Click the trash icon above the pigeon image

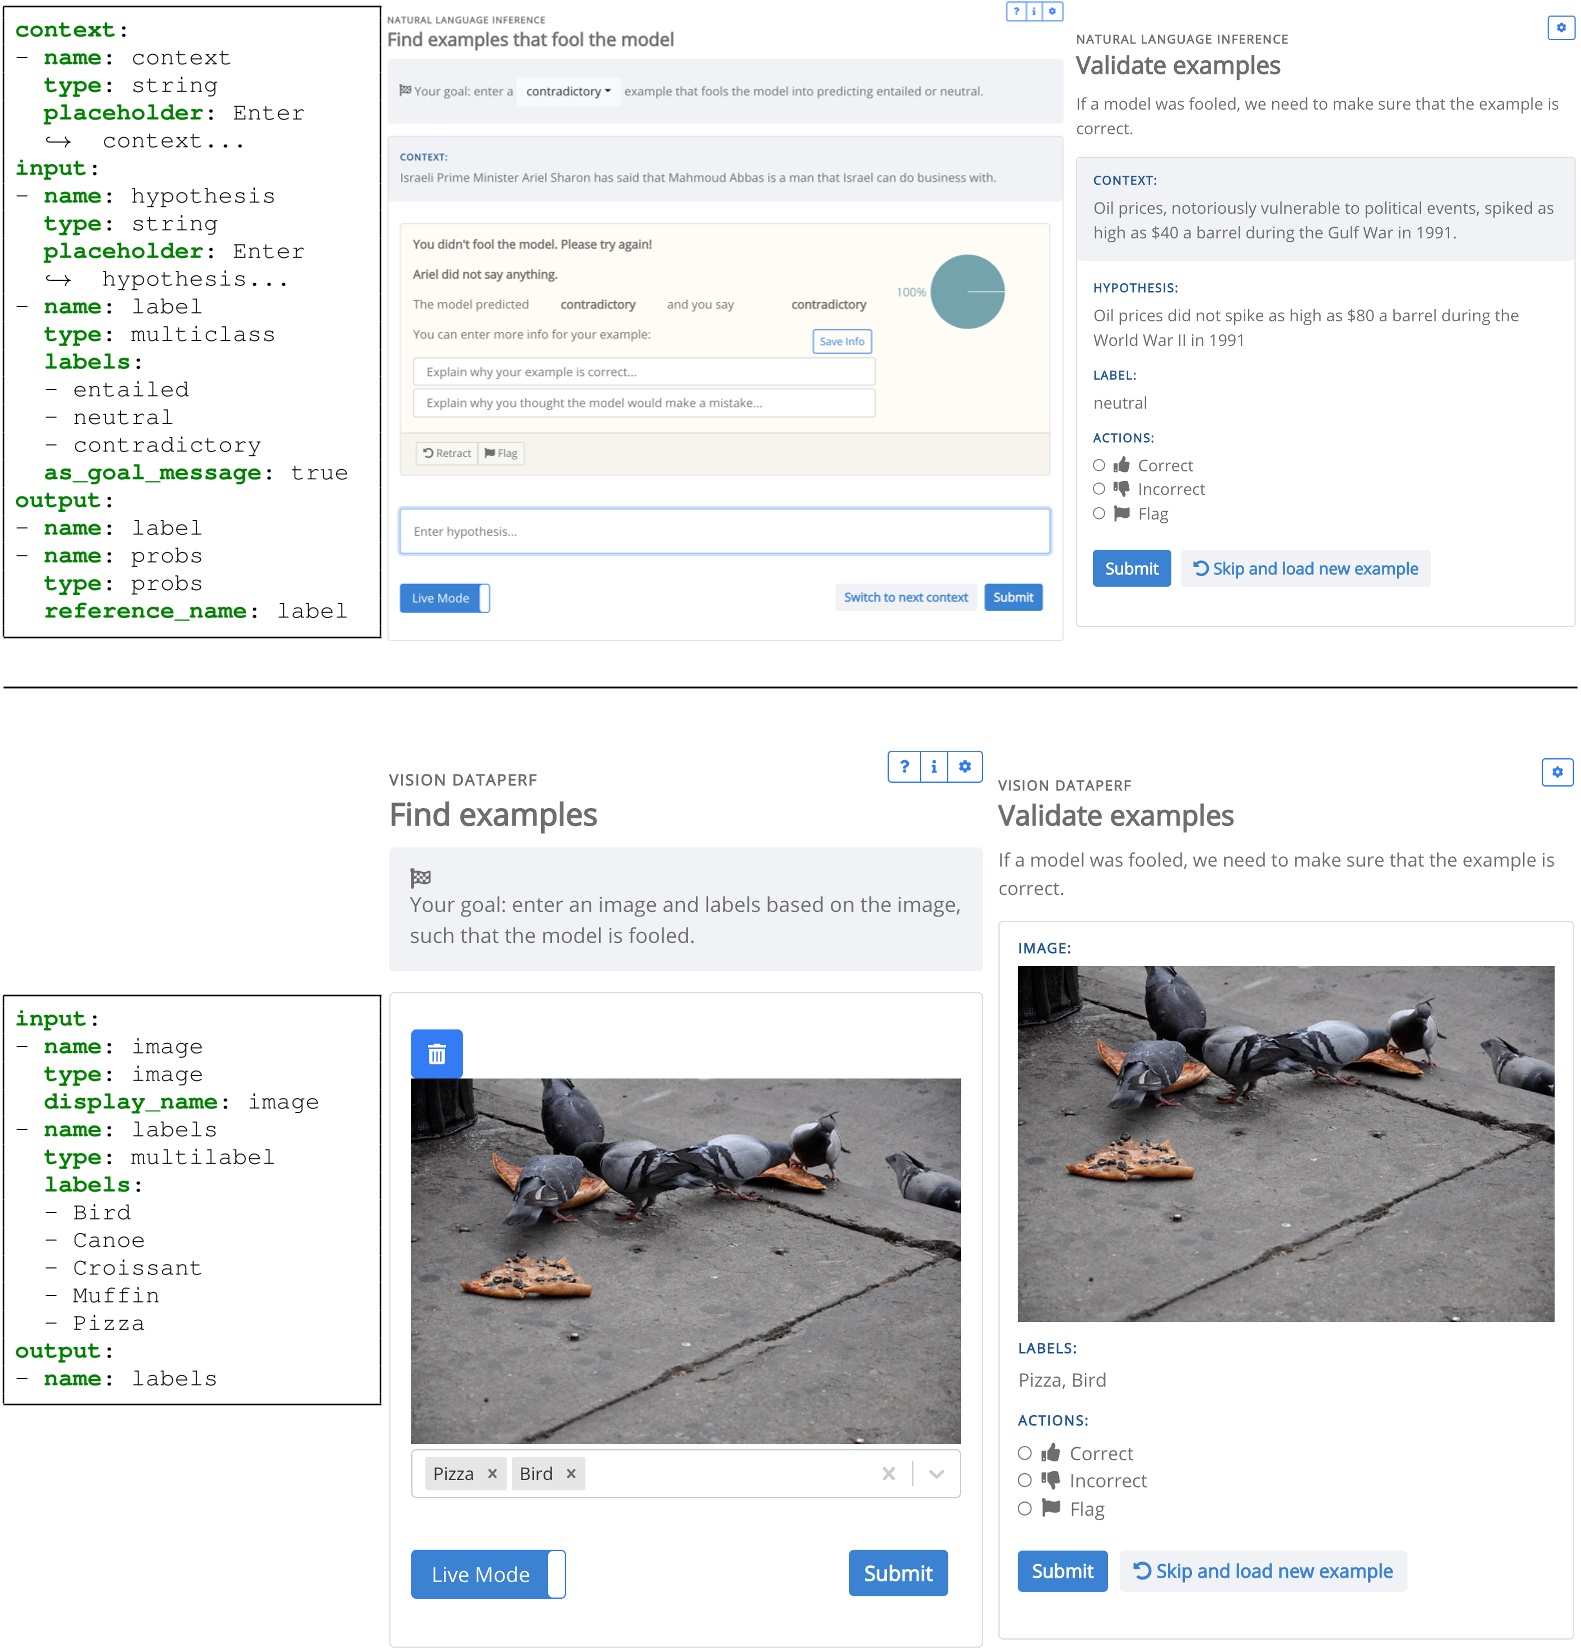tap(436, 1054)
